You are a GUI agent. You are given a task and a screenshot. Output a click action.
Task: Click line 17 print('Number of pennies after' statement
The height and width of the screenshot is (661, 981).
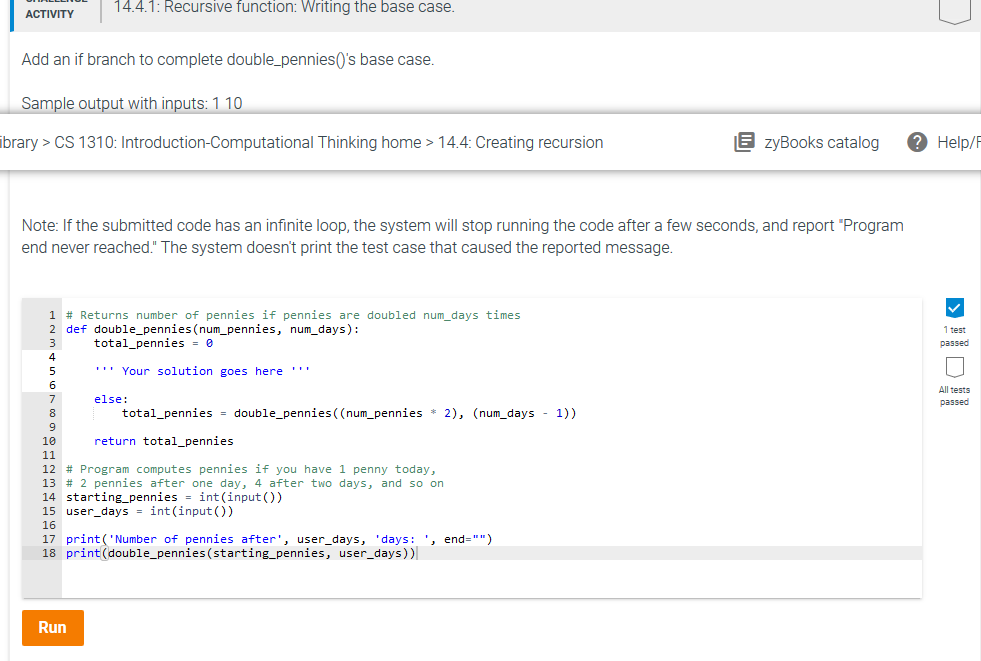279,539
